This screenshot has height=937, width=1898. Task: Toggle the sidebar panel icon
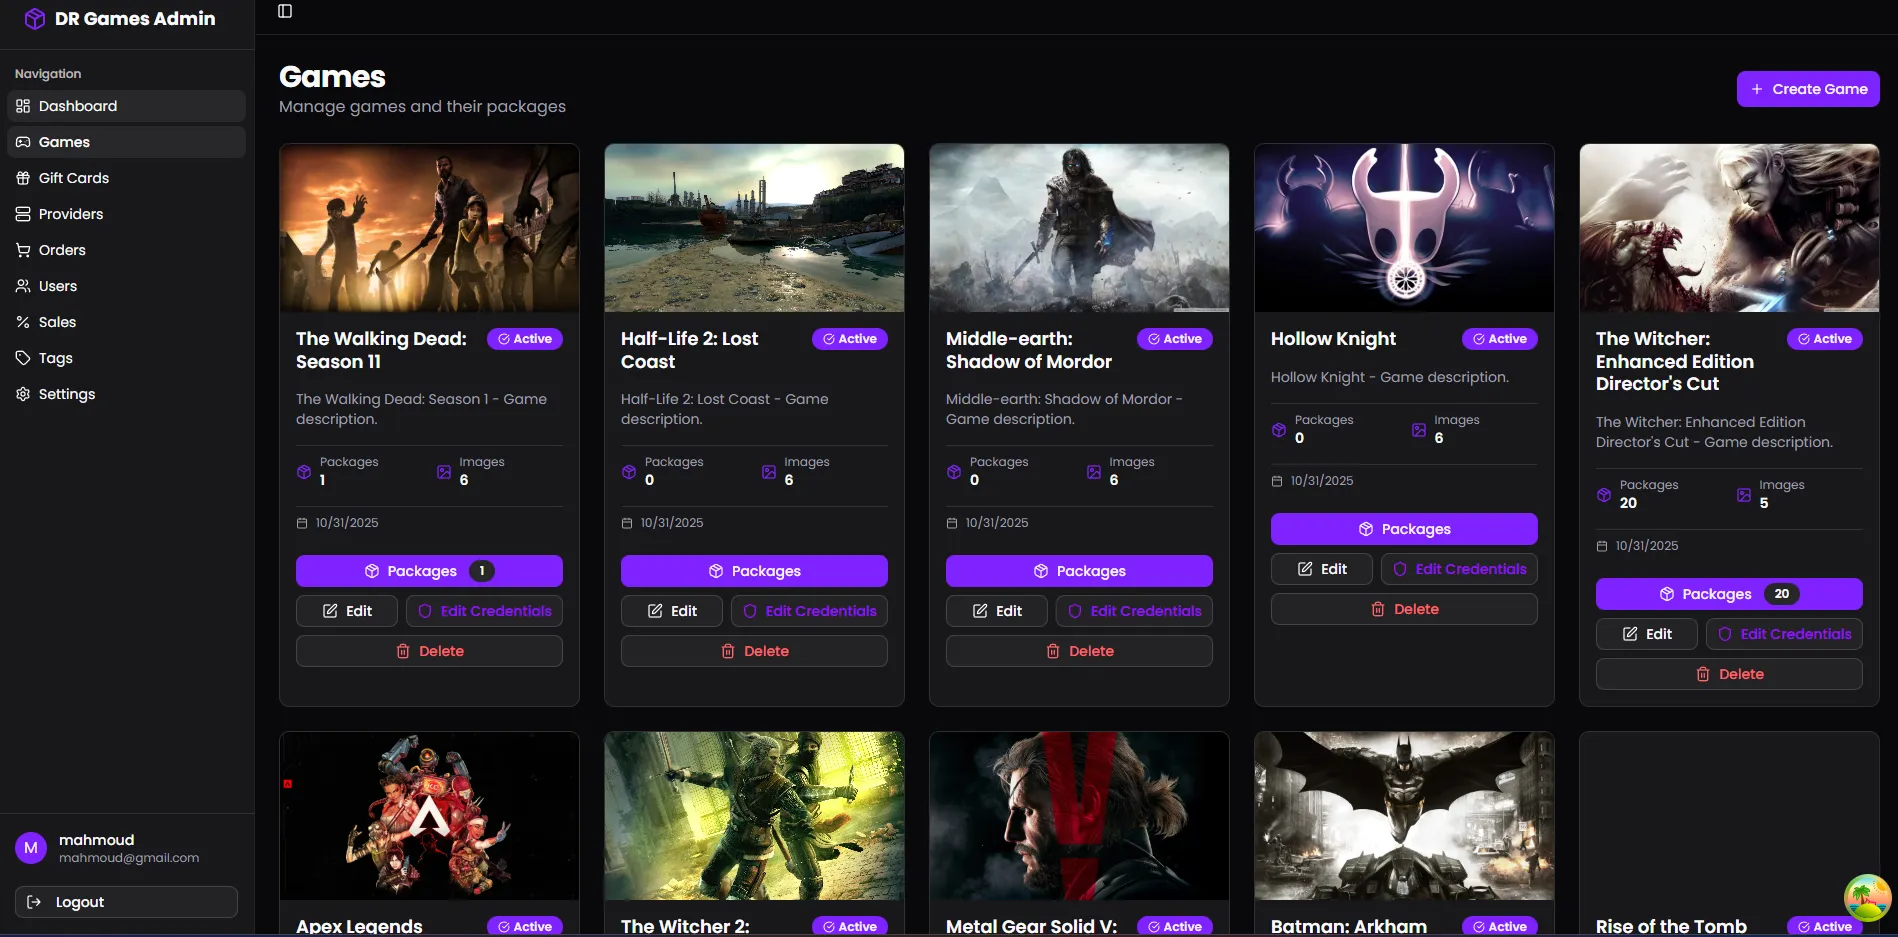point(285,11)
